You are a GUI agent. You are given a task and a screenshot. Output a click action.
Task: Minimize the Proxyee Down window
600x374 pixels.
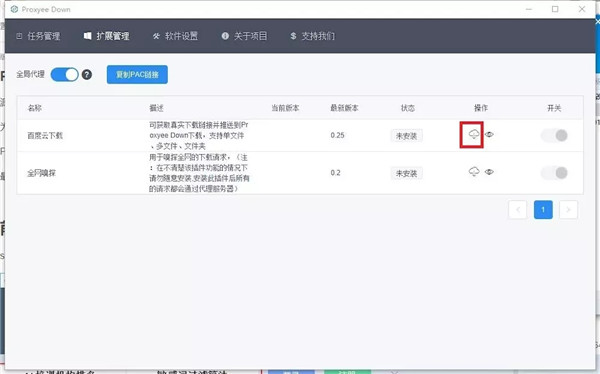point(529,9)
